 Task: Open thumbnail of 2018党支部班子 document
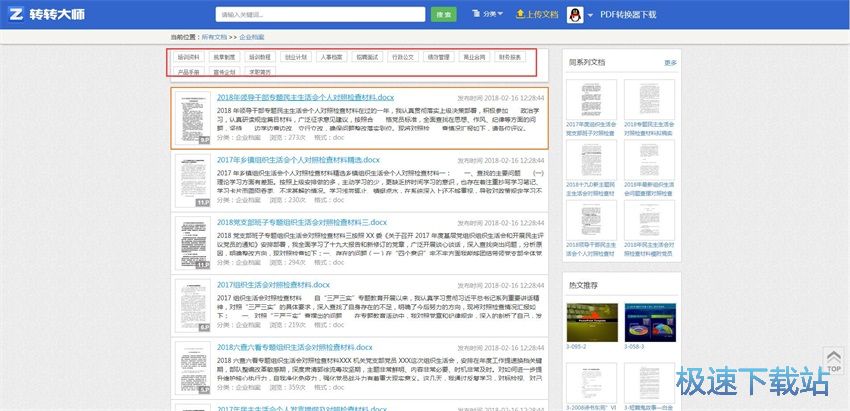pyautogui.click(x=192, y=243)
